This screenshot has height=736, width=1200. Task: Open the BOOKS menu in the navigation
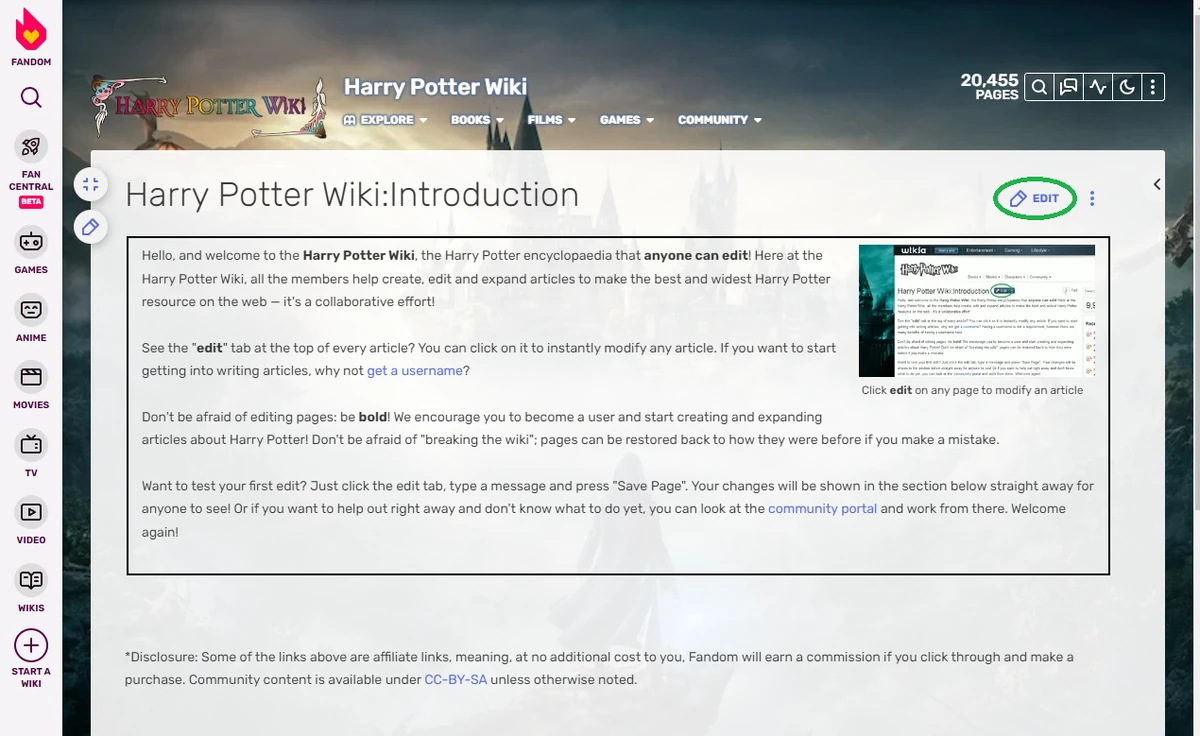[x=477, y=120]
